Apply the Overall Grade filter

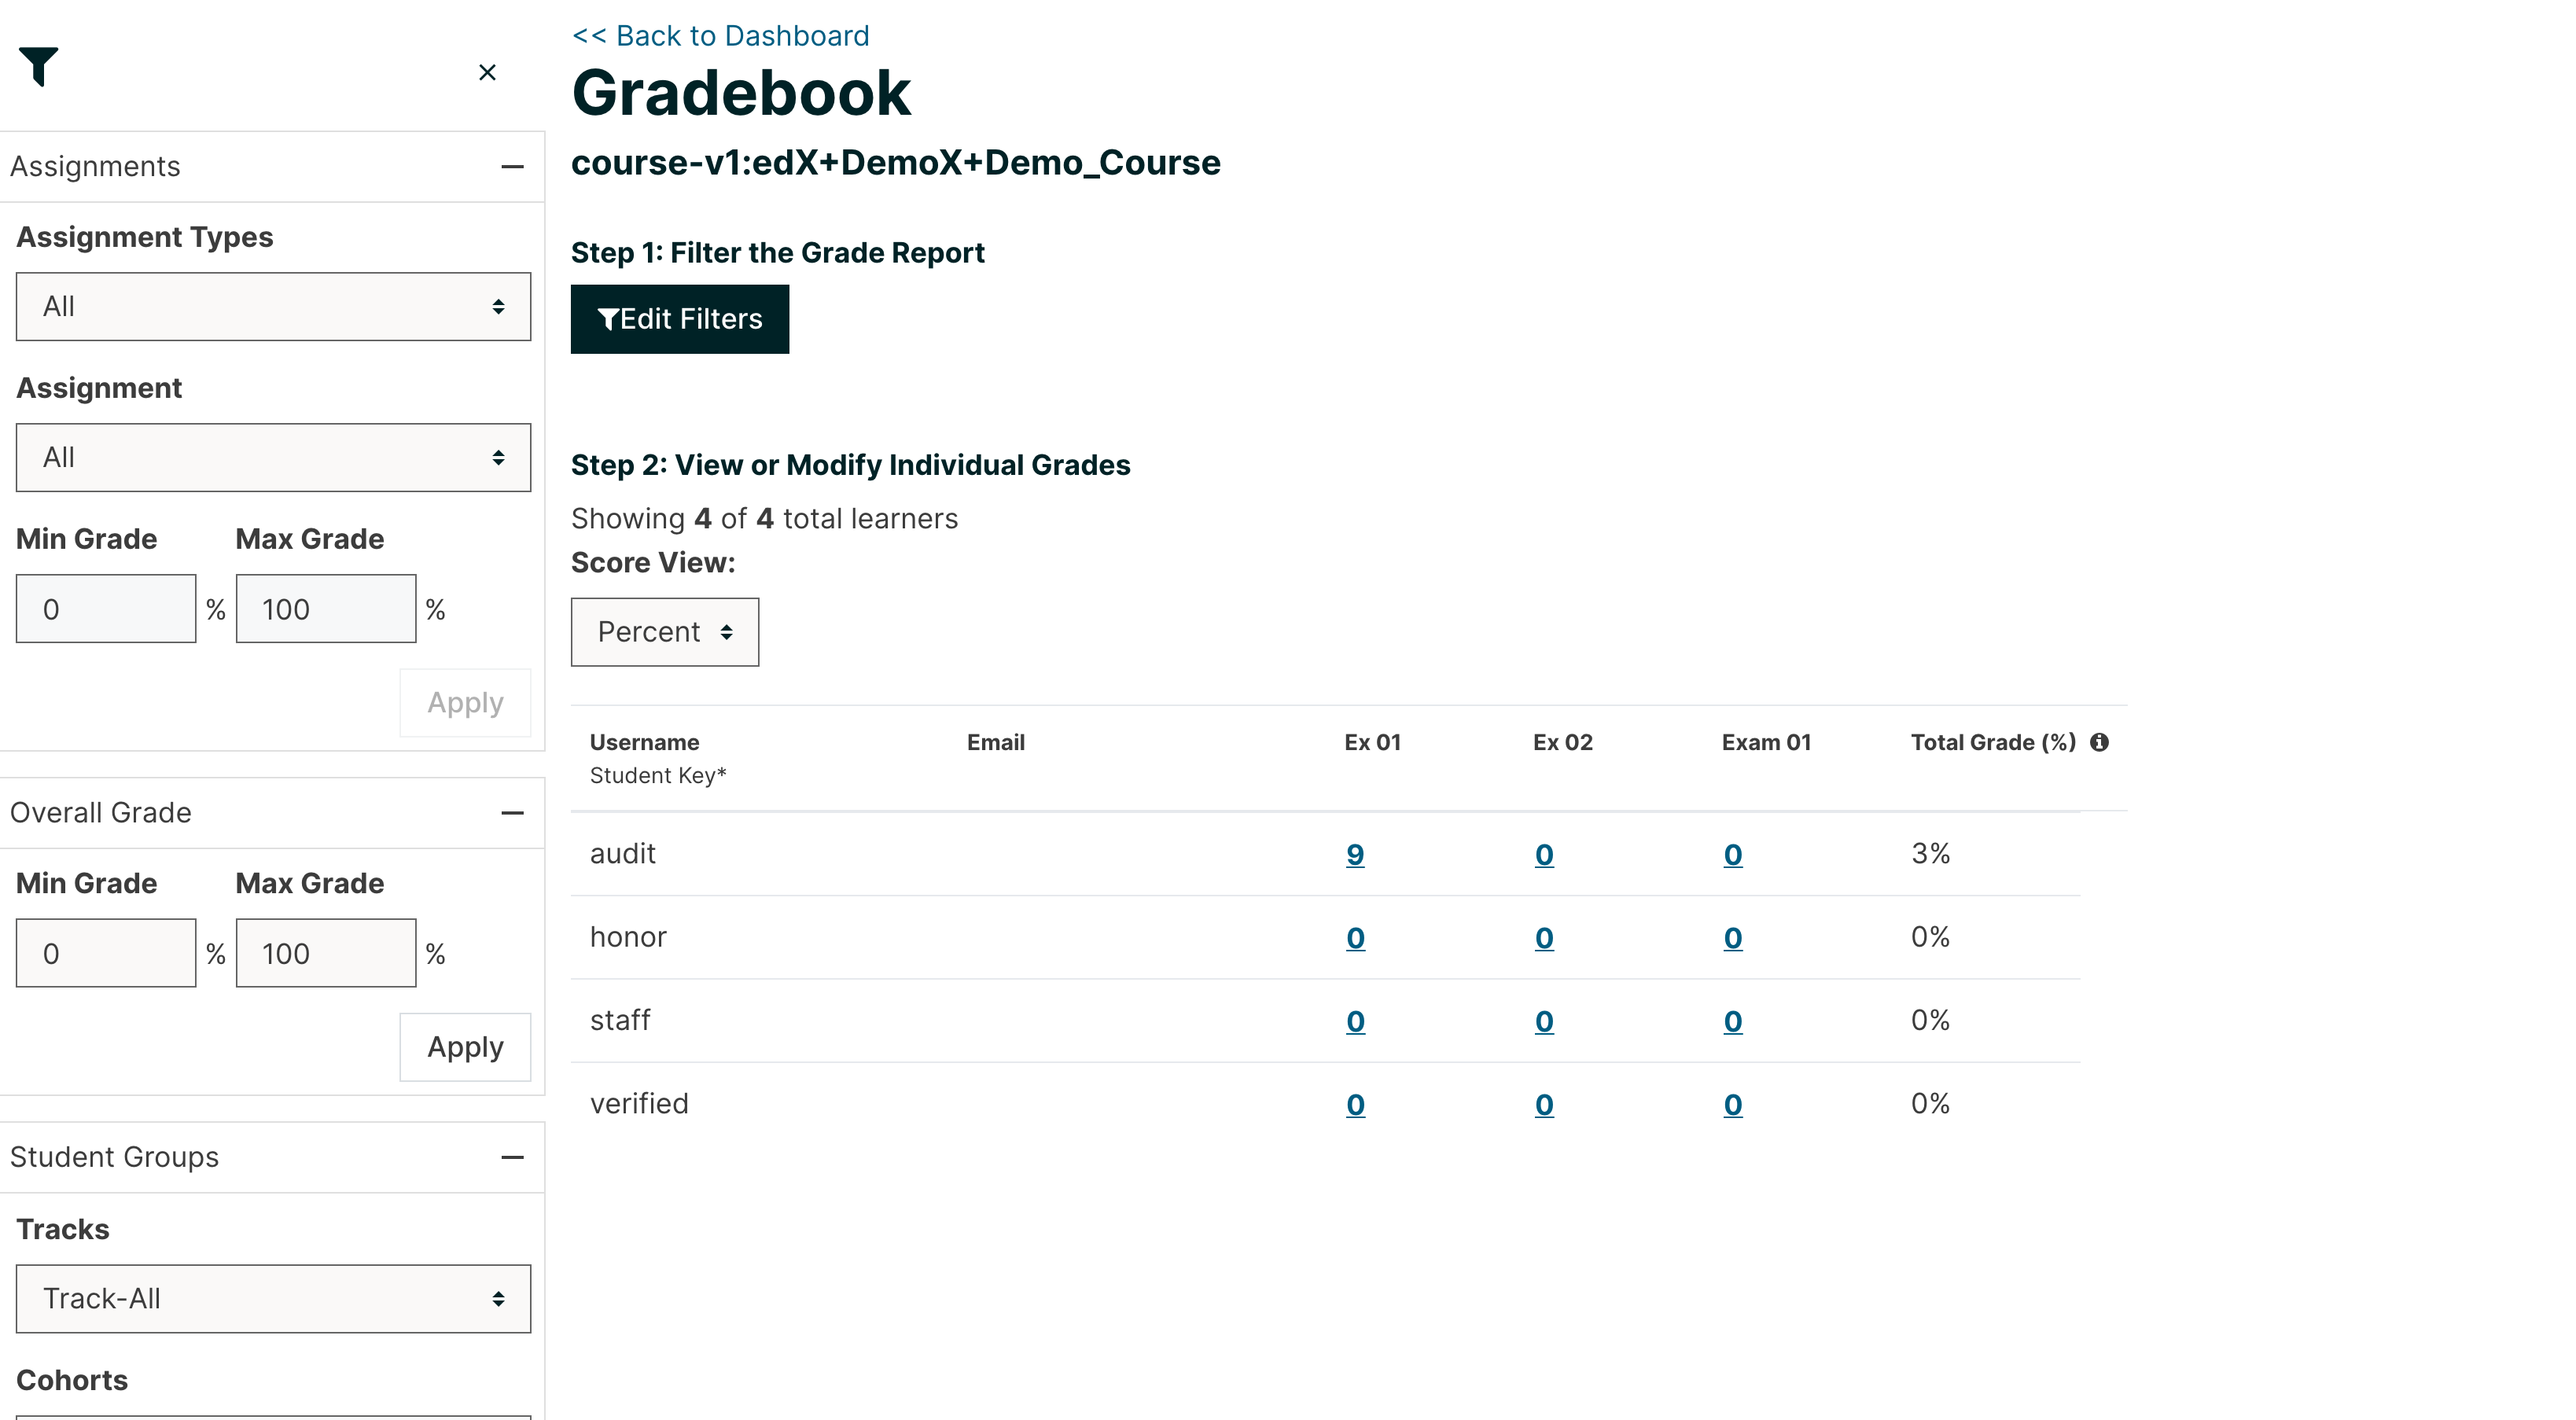click(x=464, y=1047)
